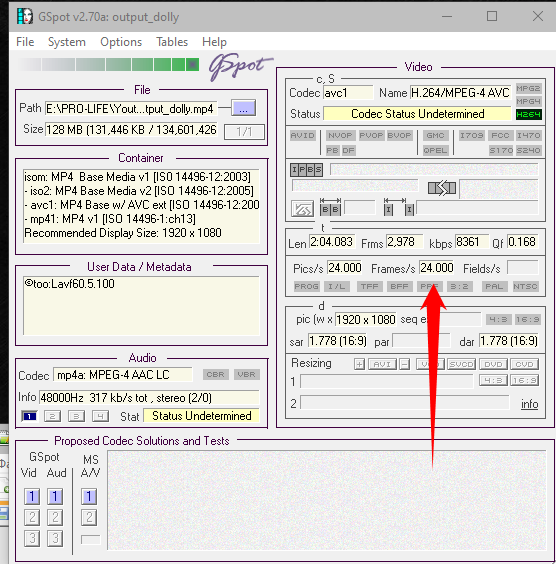
Task: Click the BVOP flag indicator
Action: pyautogui.click(x=399, y=135)
